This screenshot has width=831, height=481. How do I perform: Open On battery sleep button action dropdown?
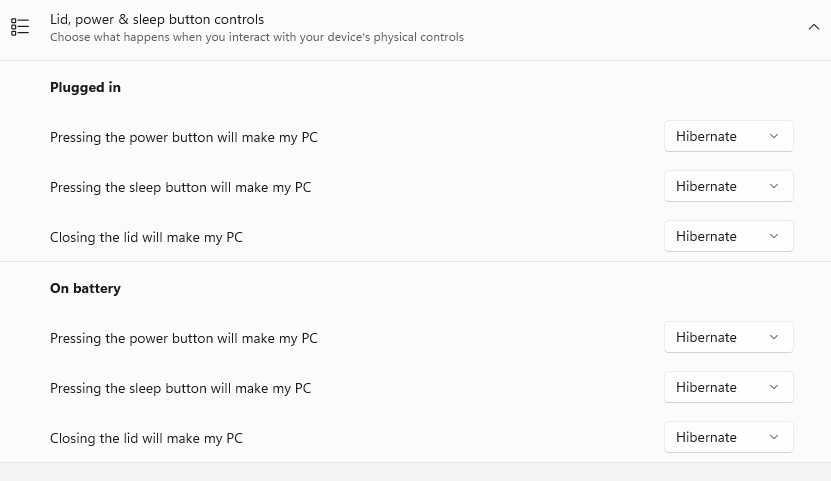pos(729,387)
